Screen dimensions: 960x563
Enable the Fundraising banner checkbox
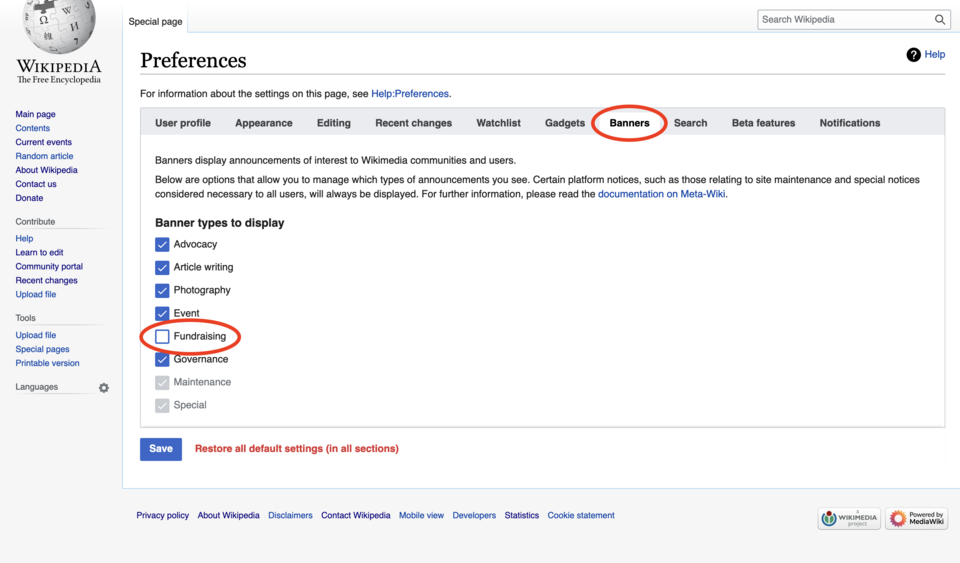click(162, 337)
